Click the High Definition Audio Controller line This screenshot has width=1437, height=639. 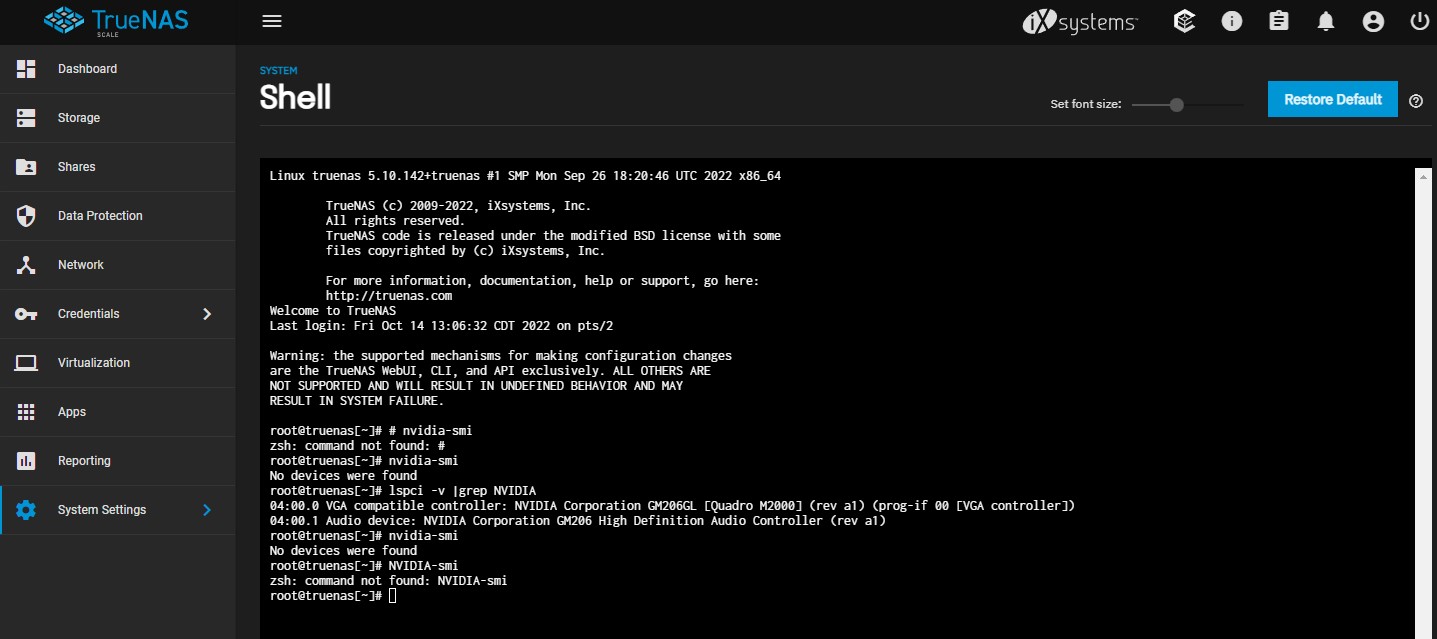578,521
